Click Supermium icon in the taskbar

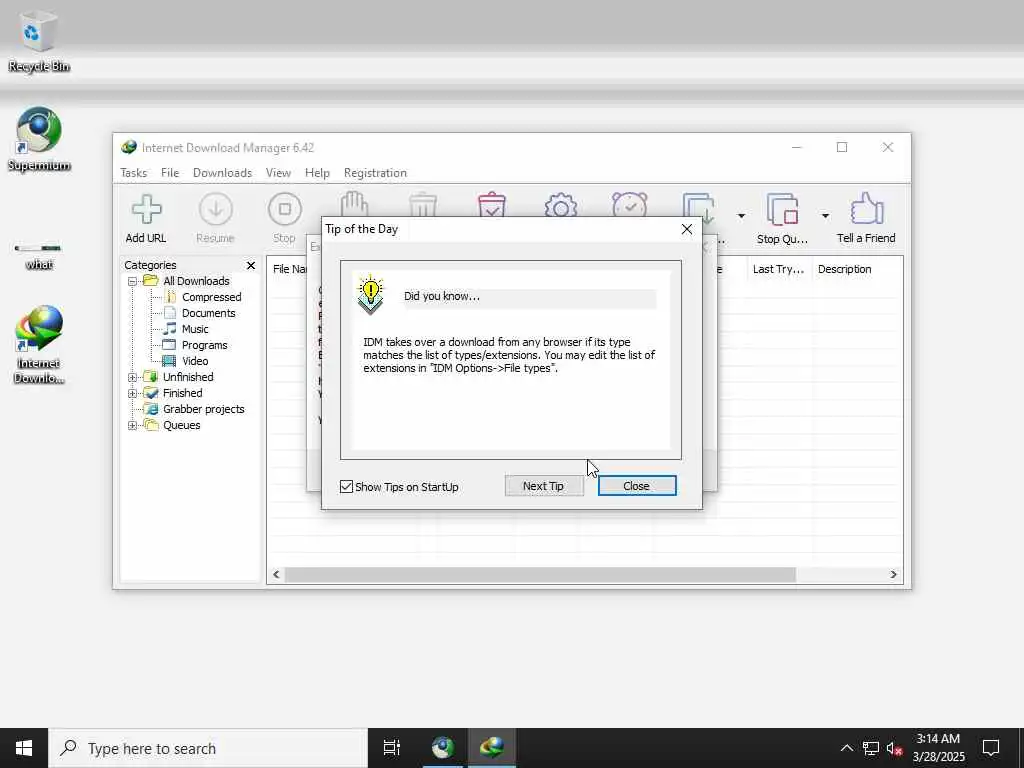coord(443,748)
